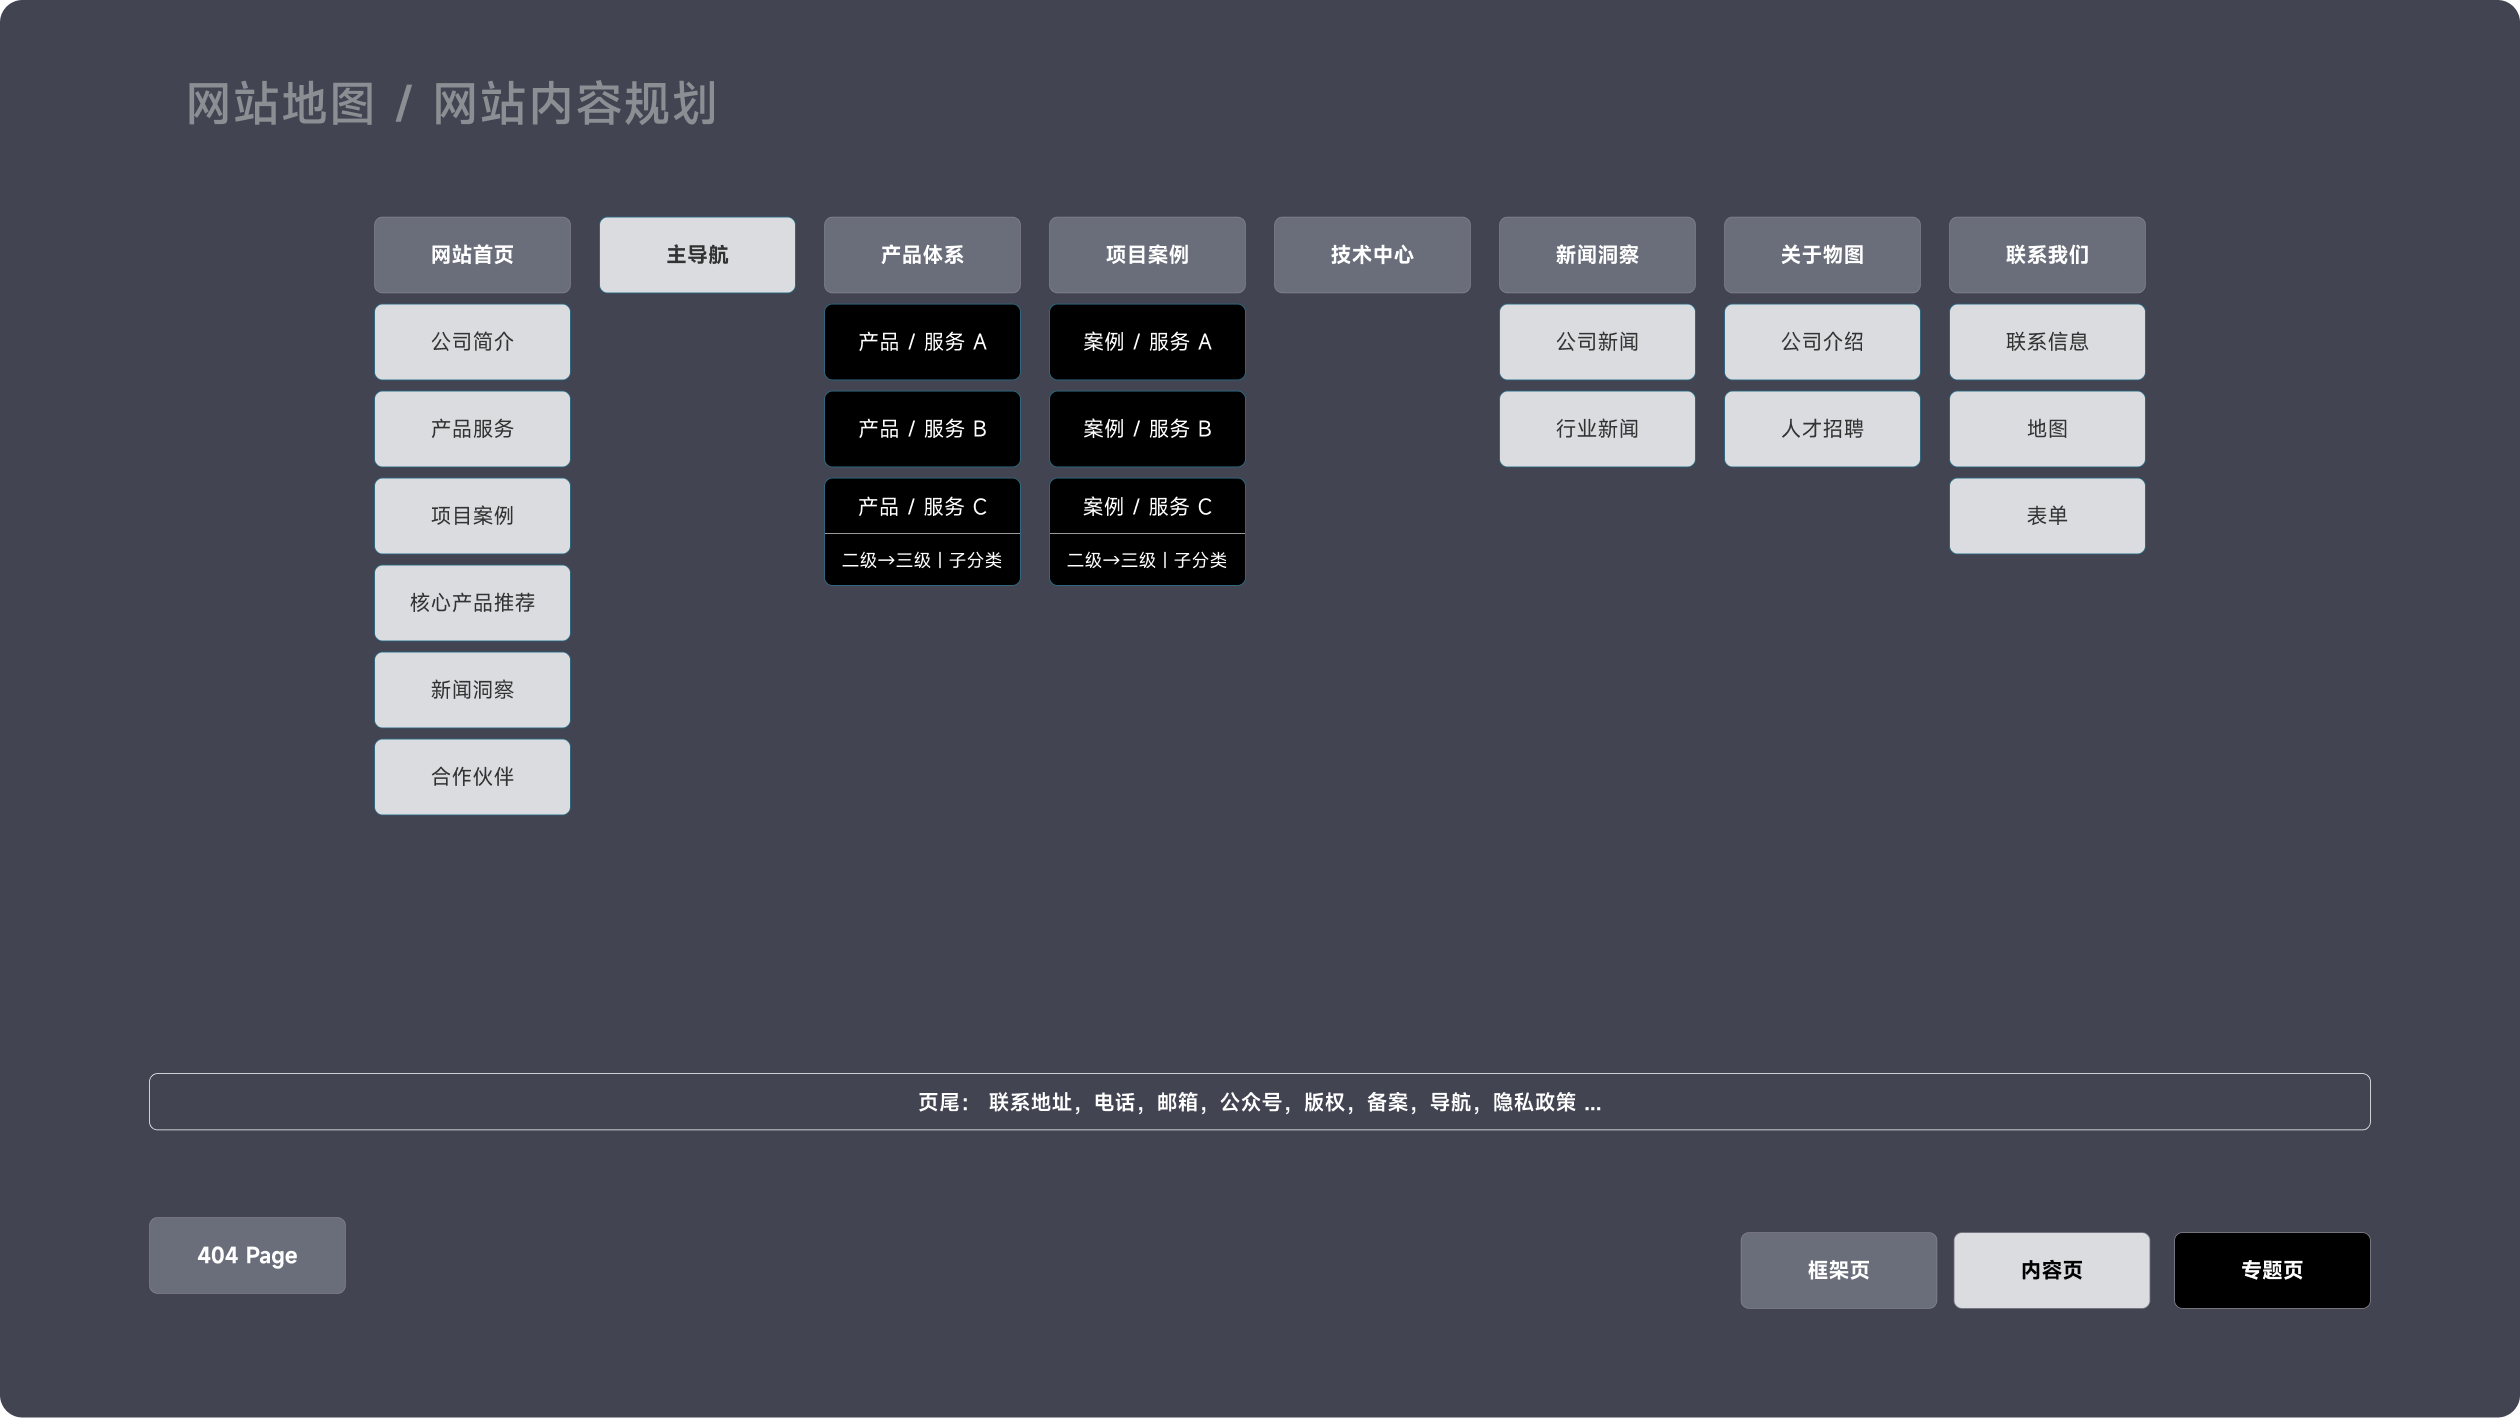2520x1418 pixels.
Task: Click the 联系信息 box
Action: [x=2047, y=342]
